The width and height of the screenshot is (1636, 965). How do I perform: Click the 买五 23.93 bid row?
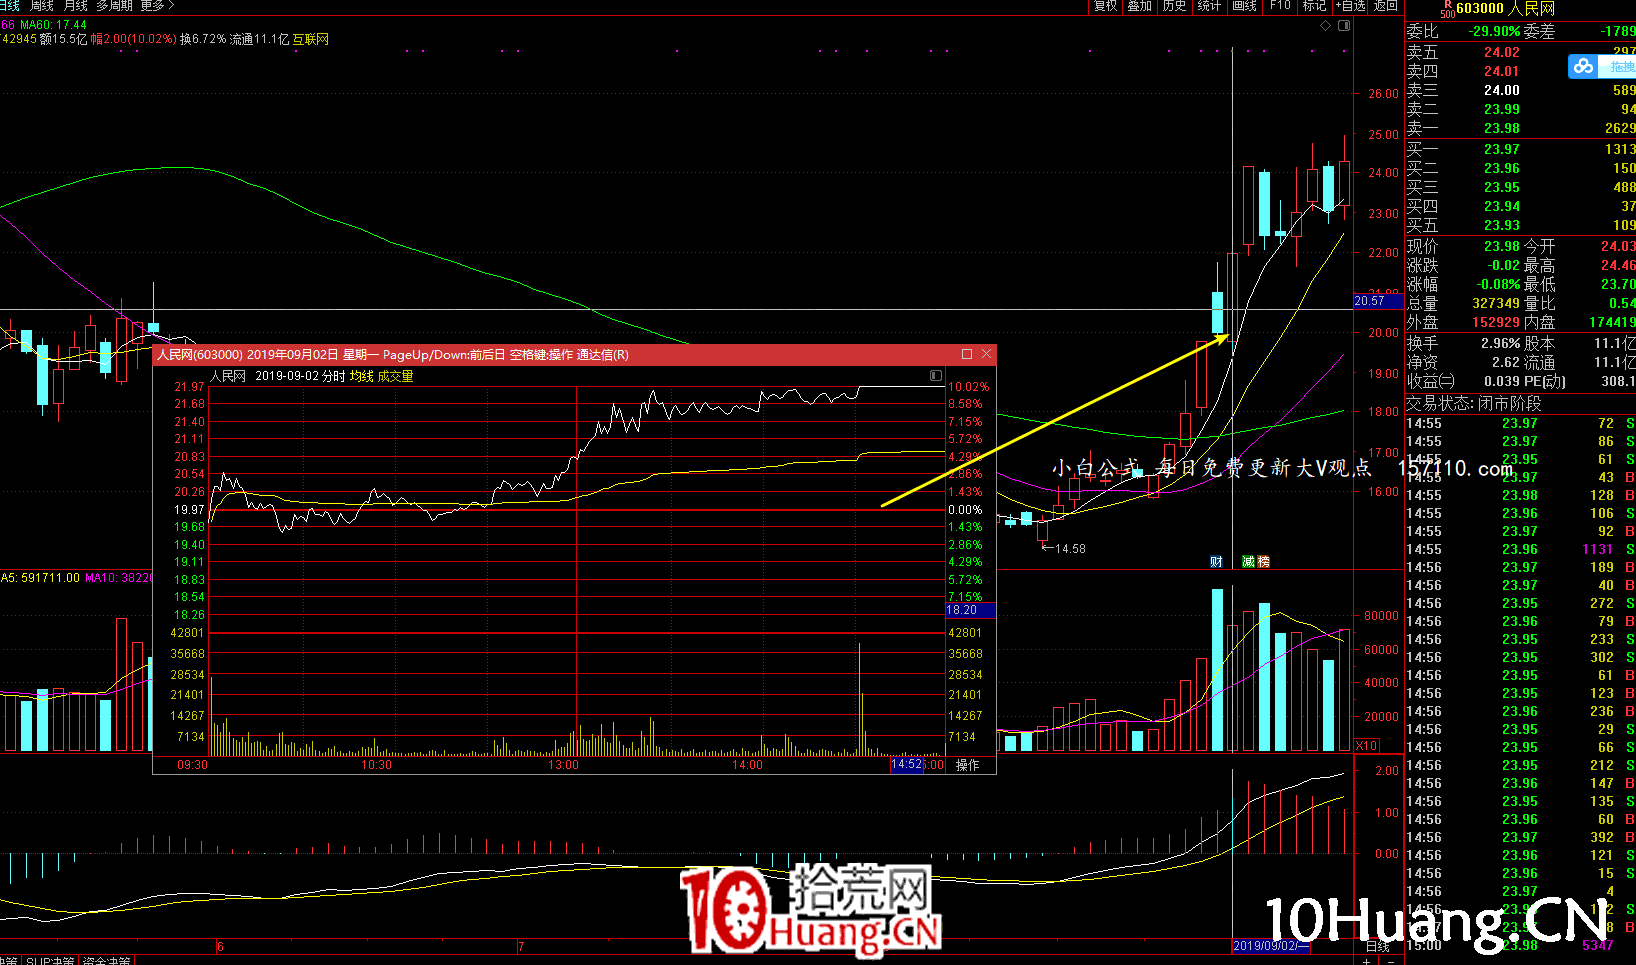coord(1521,225)
